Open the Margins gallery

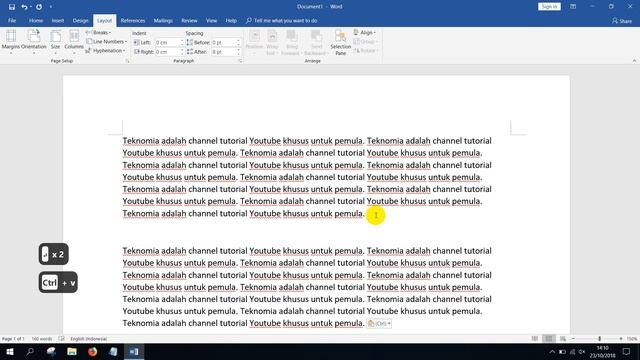point(11,42)
